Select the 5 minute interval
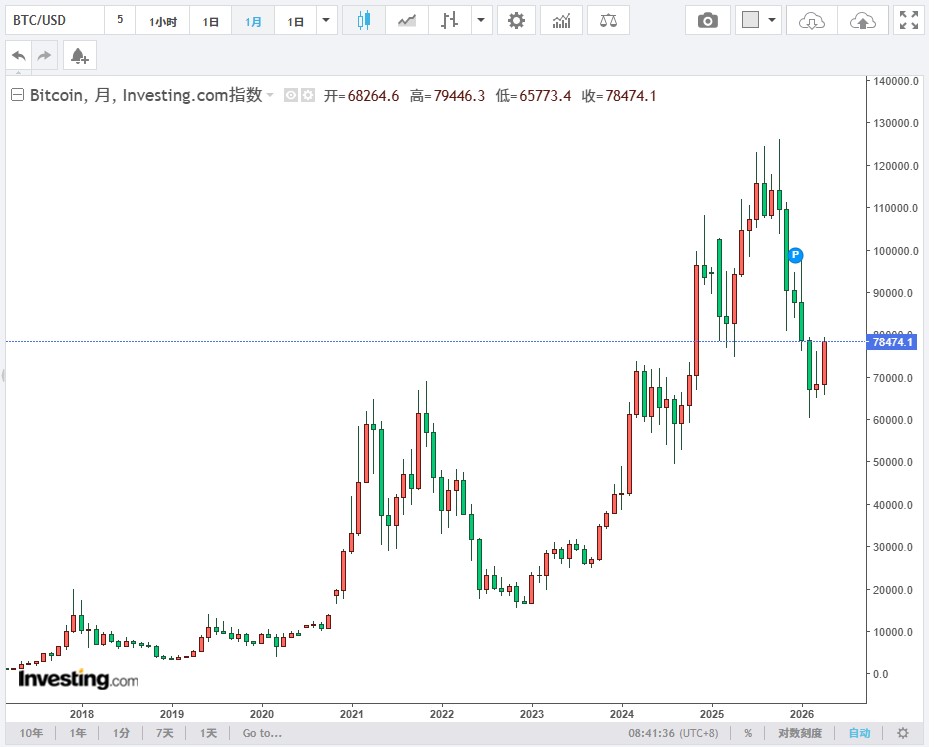Viewport: 935px width, 747px height. [120, 20]
